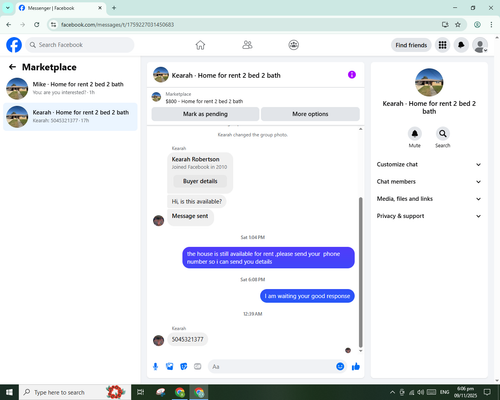500x400 pixels.
Task: Click the 'I am waiting your good response' message
Action: pyautogui.click(x=307, y=296)
